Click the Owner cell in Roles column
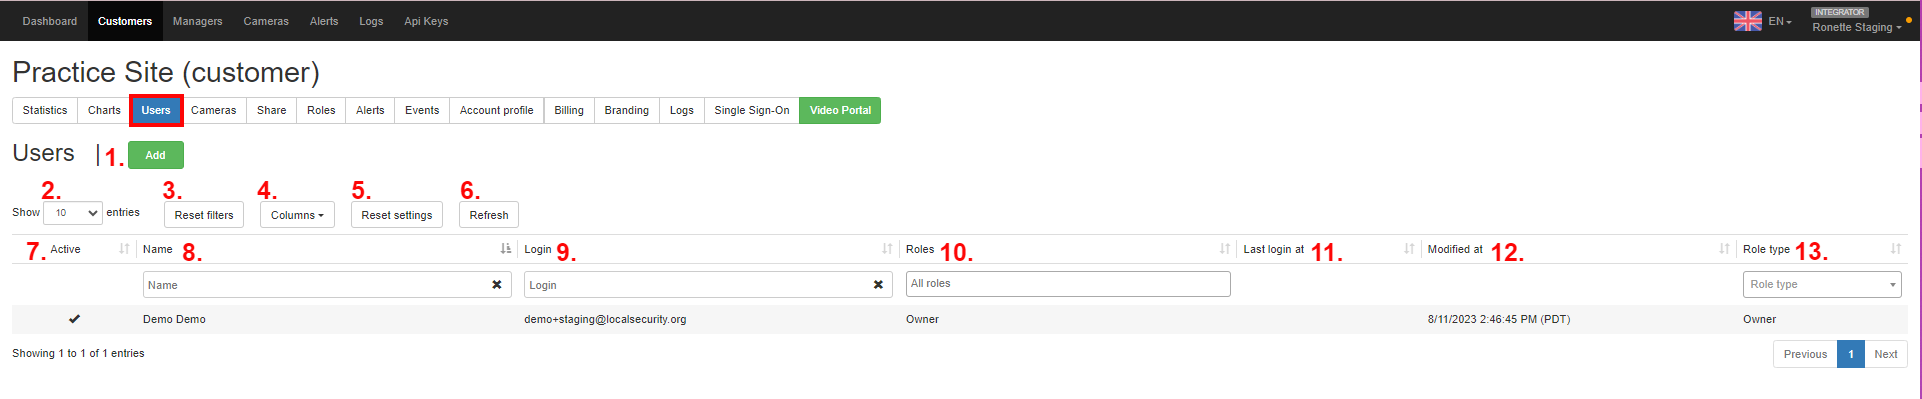The width and height of the screenshot is (1922, 399). pyautogui.click(x=922, y=320)
